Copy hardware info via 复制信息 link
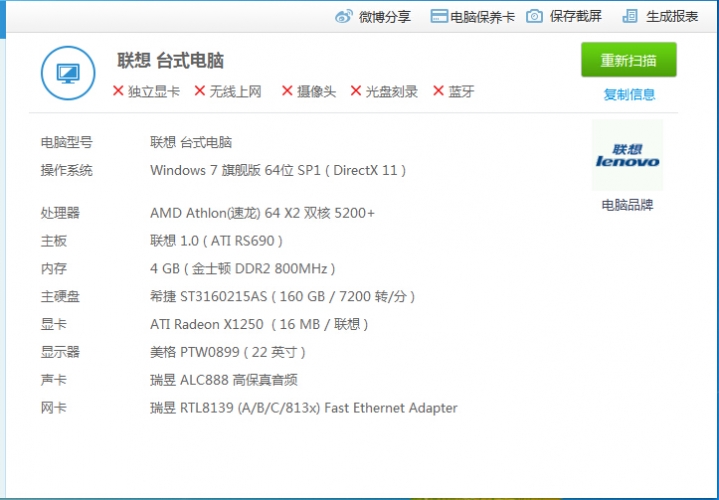The height and width of the screenshot is (500, 719). point(629,94)
